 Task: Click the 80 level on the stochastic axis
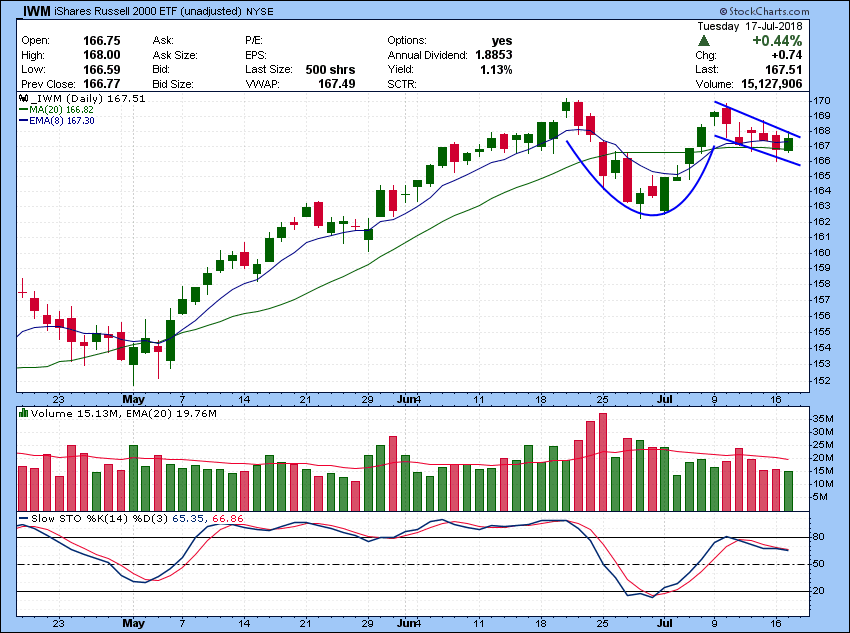point(819,537)
